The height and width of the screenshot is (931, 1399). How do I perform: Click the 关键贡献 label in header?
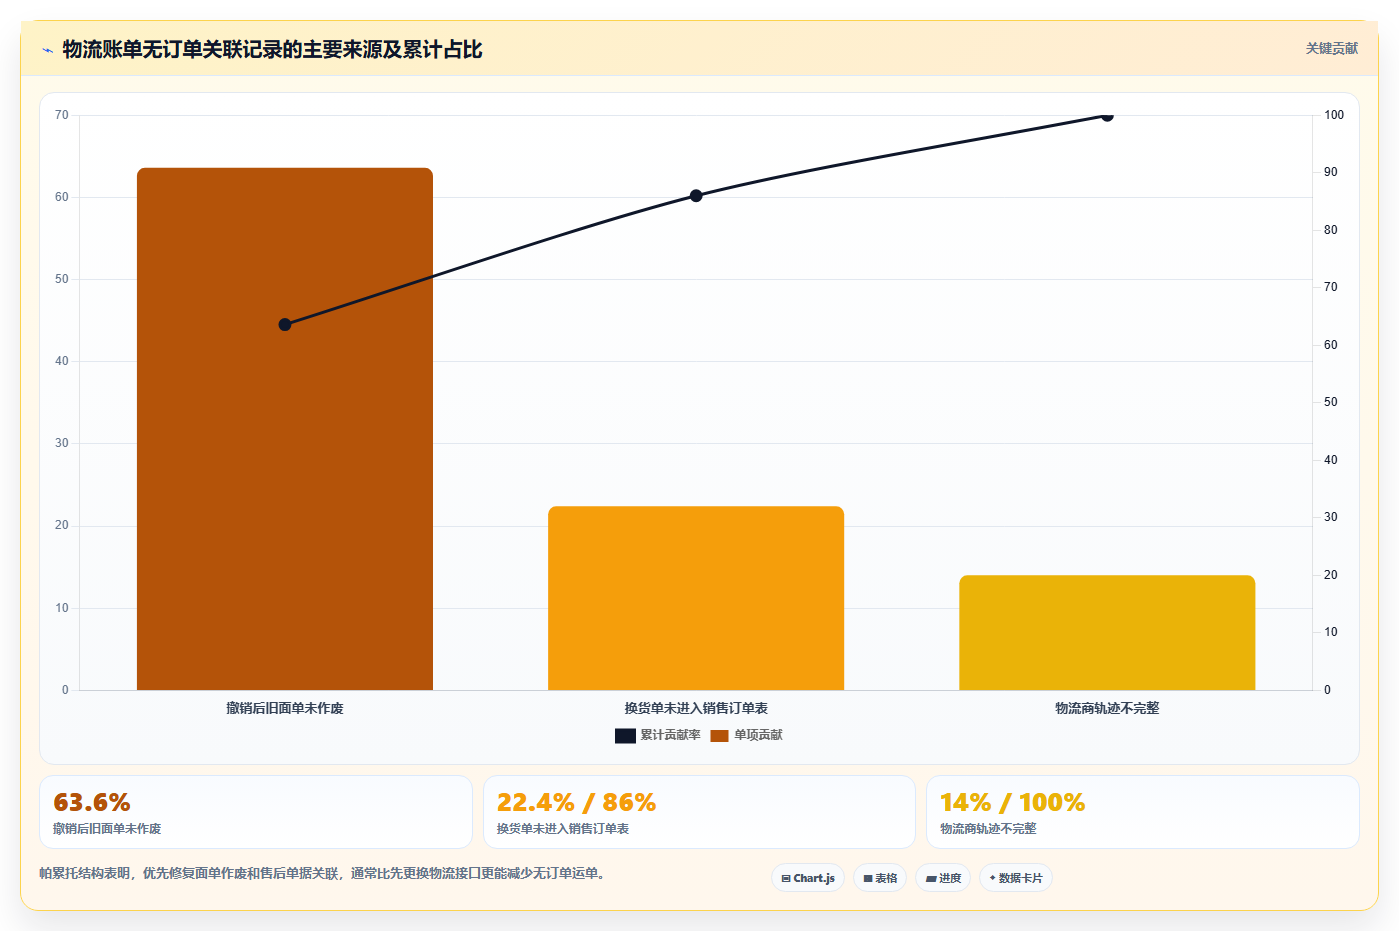pos(1332,48)
